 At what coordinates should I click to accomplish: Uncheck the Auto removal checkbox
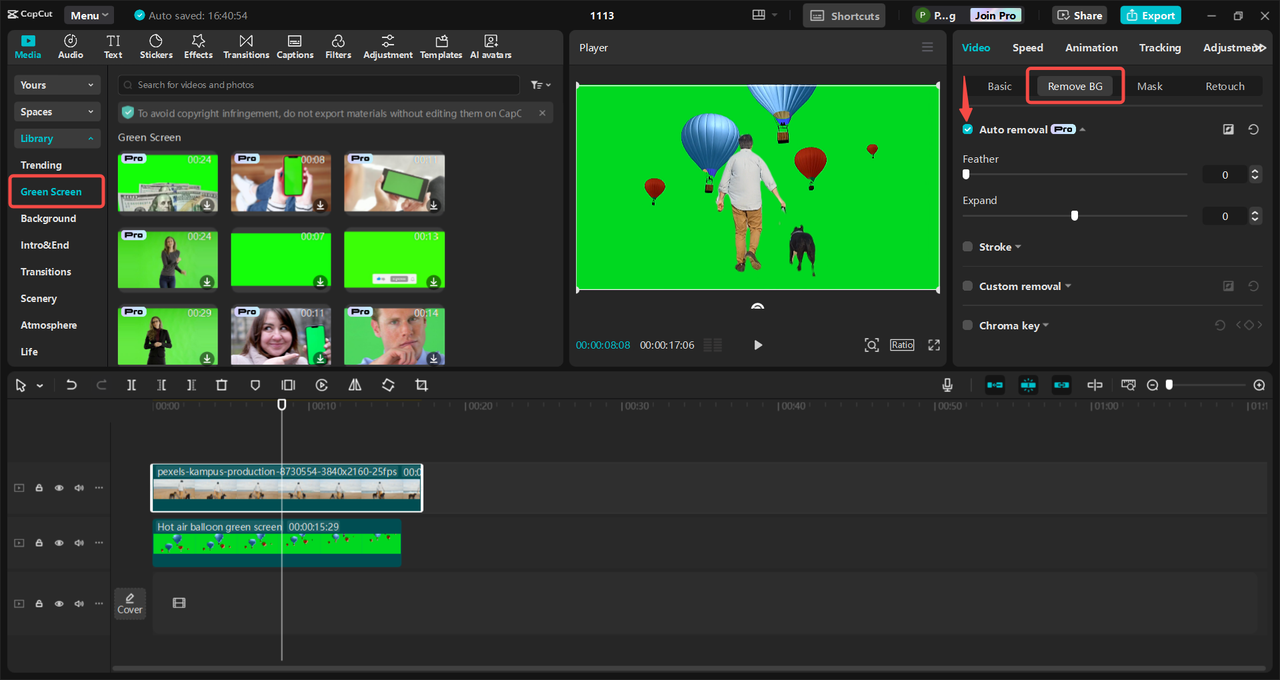click(967, 130)
